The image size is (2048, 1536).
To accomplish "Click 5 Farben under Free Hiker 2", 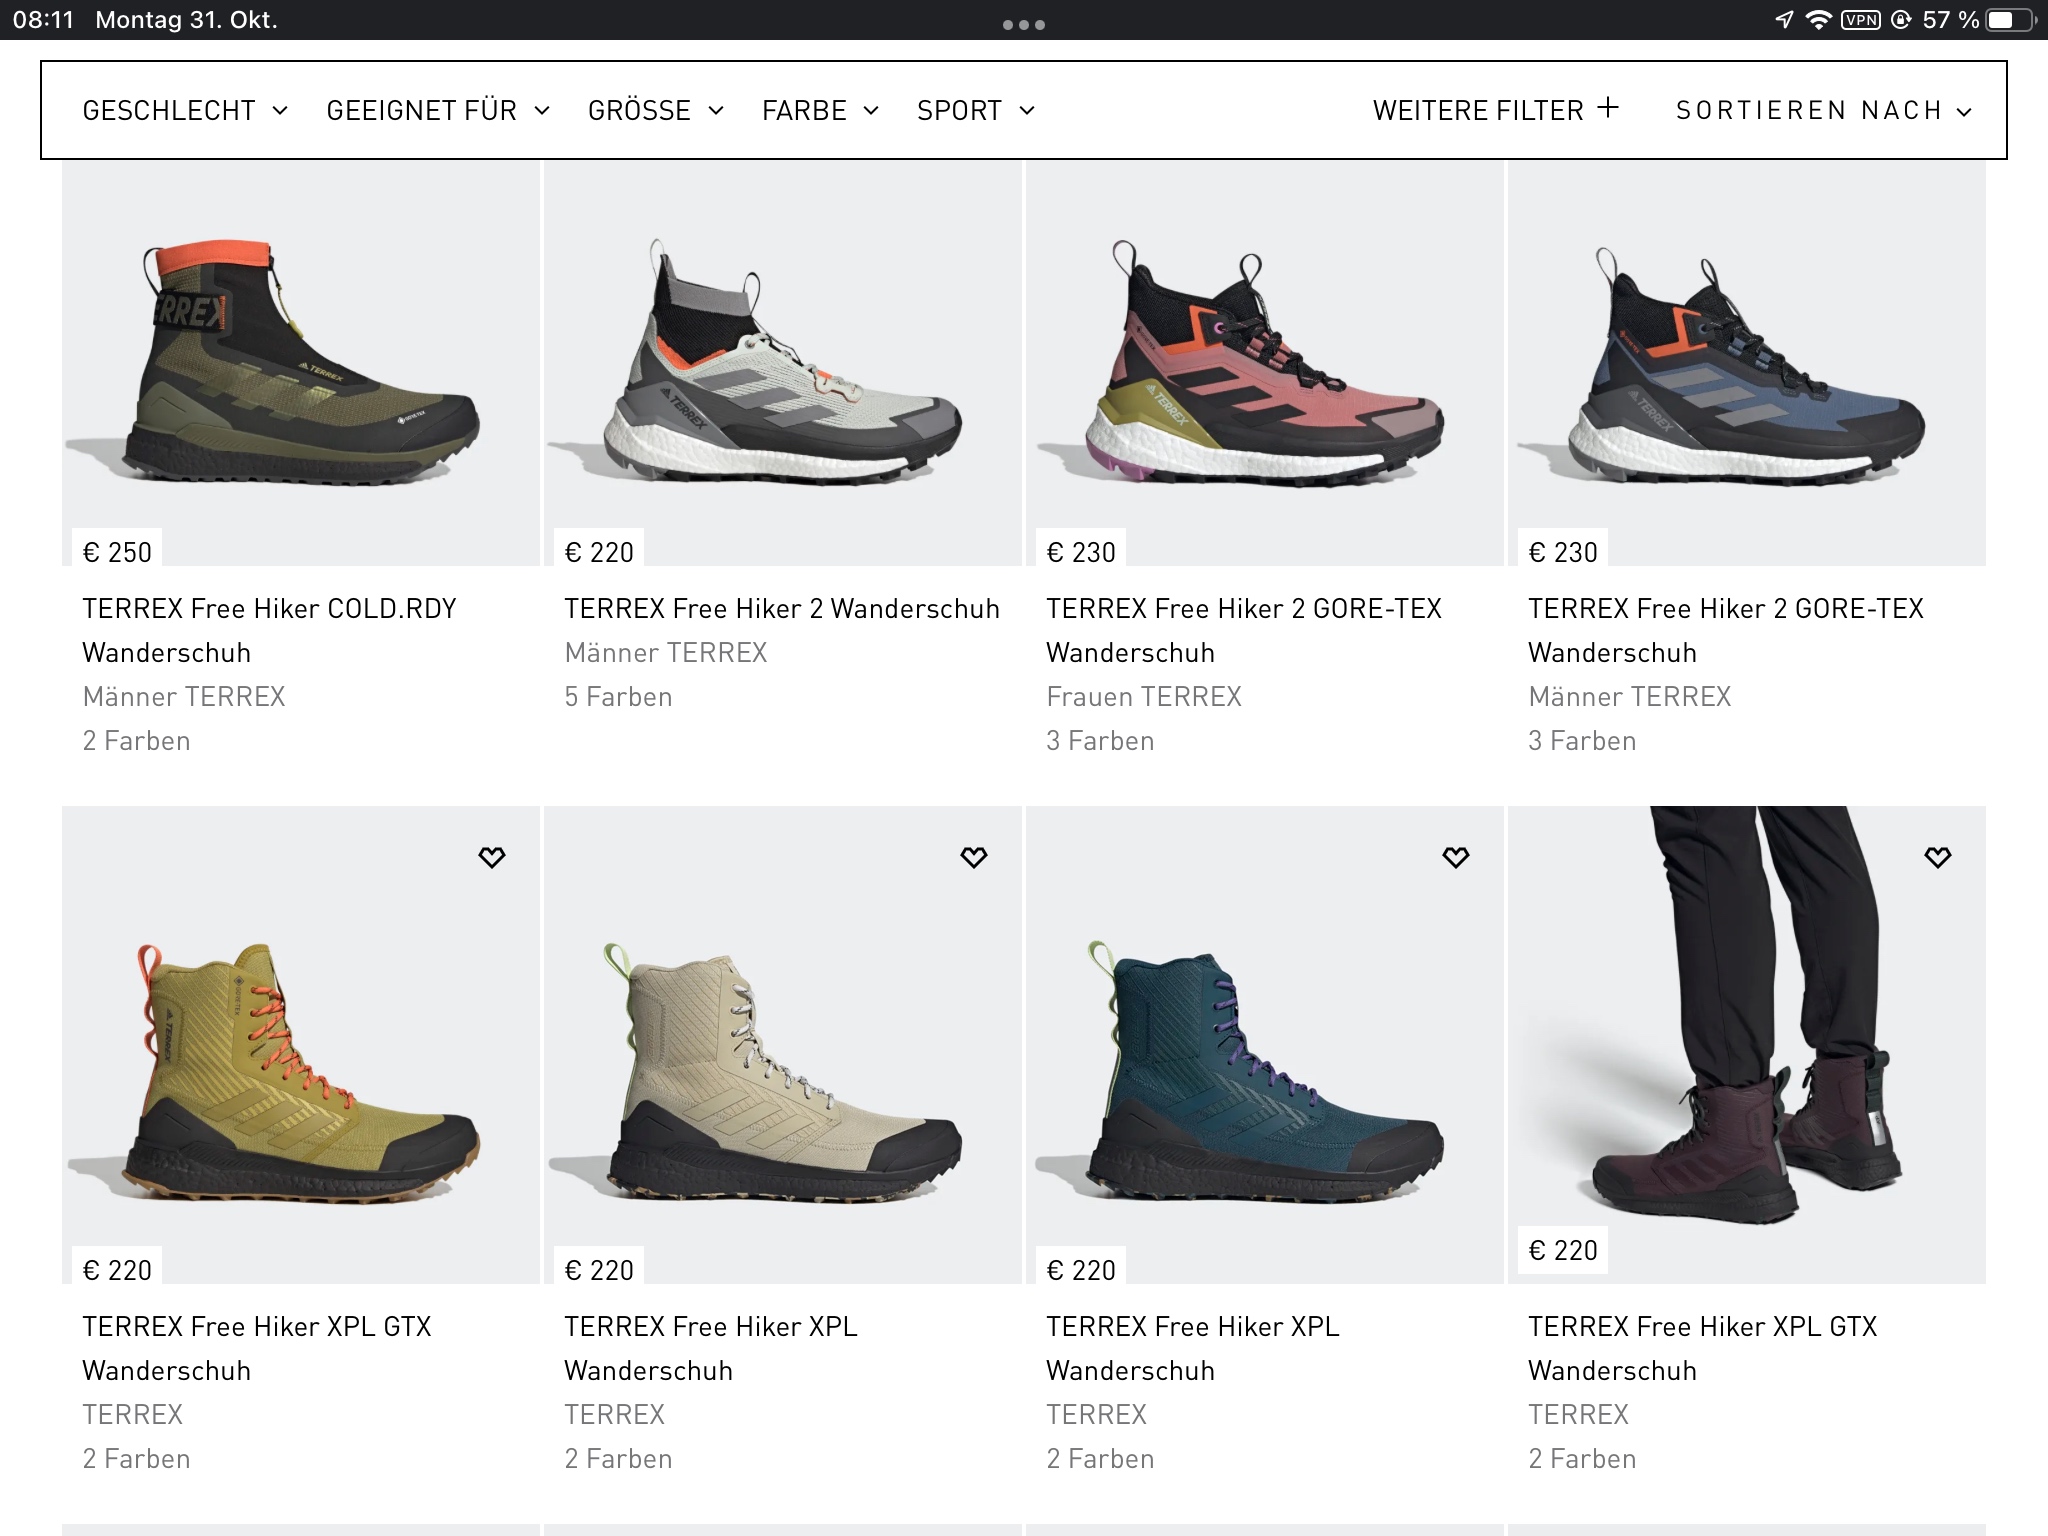I will [618, 697].
